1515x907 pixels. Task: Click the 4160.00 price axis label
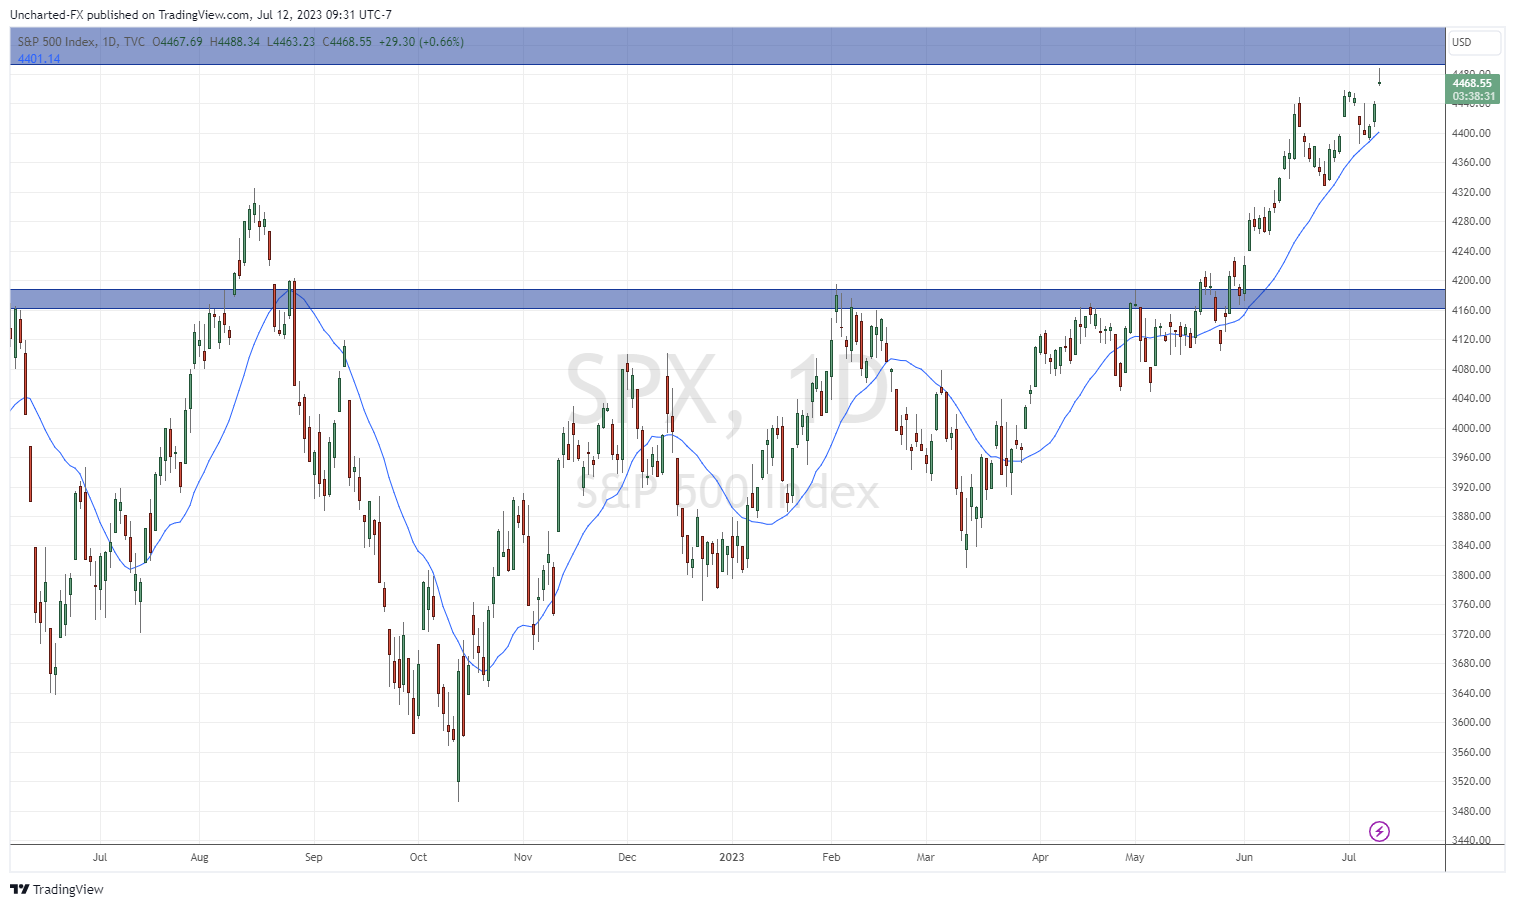point(1471,310)
